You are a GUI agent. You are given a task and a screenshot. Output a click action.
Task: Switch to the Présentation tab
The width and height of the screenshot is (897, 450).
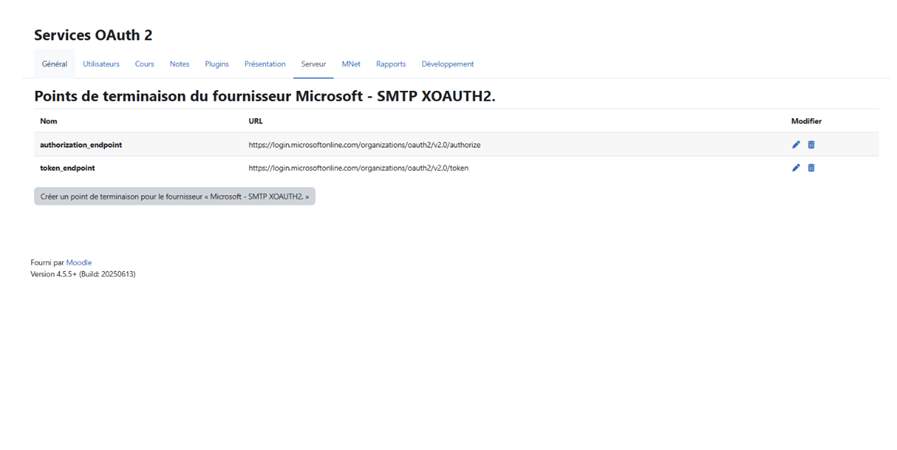click(x=265, y=64)
